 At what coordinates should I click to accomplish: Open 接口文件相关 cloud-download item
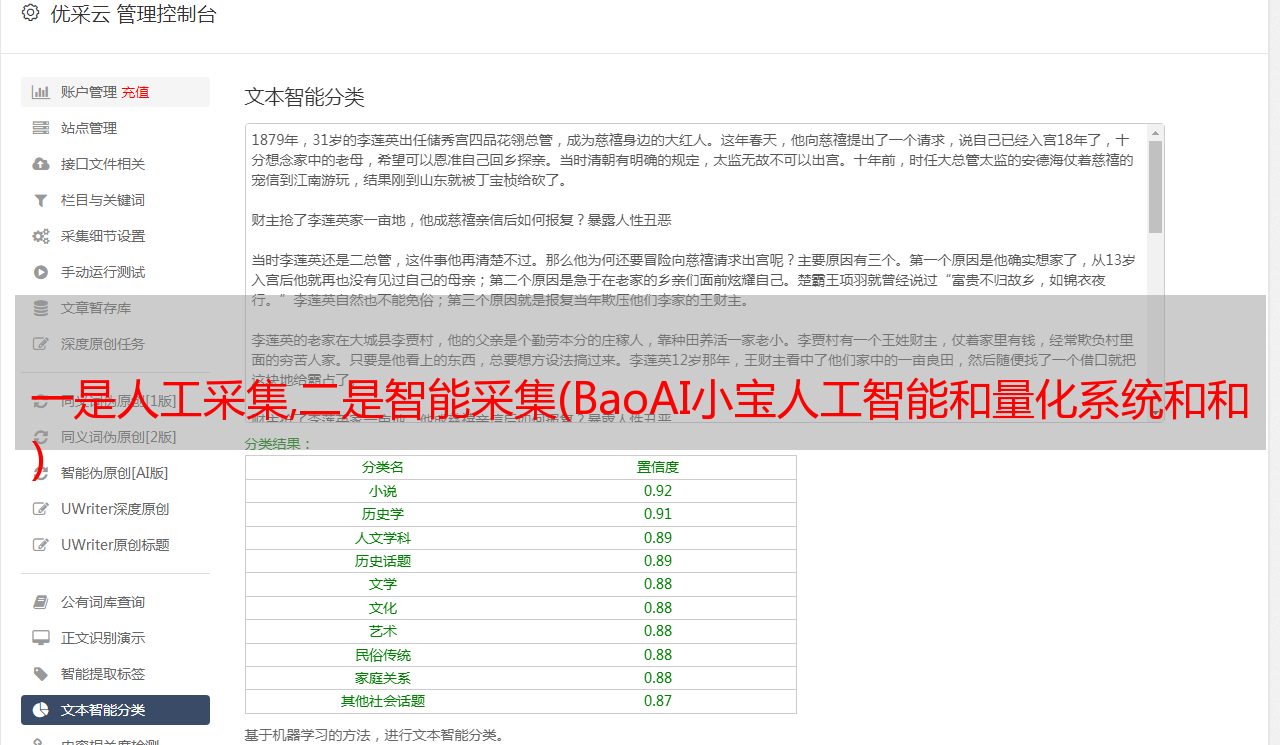[115, 164]
